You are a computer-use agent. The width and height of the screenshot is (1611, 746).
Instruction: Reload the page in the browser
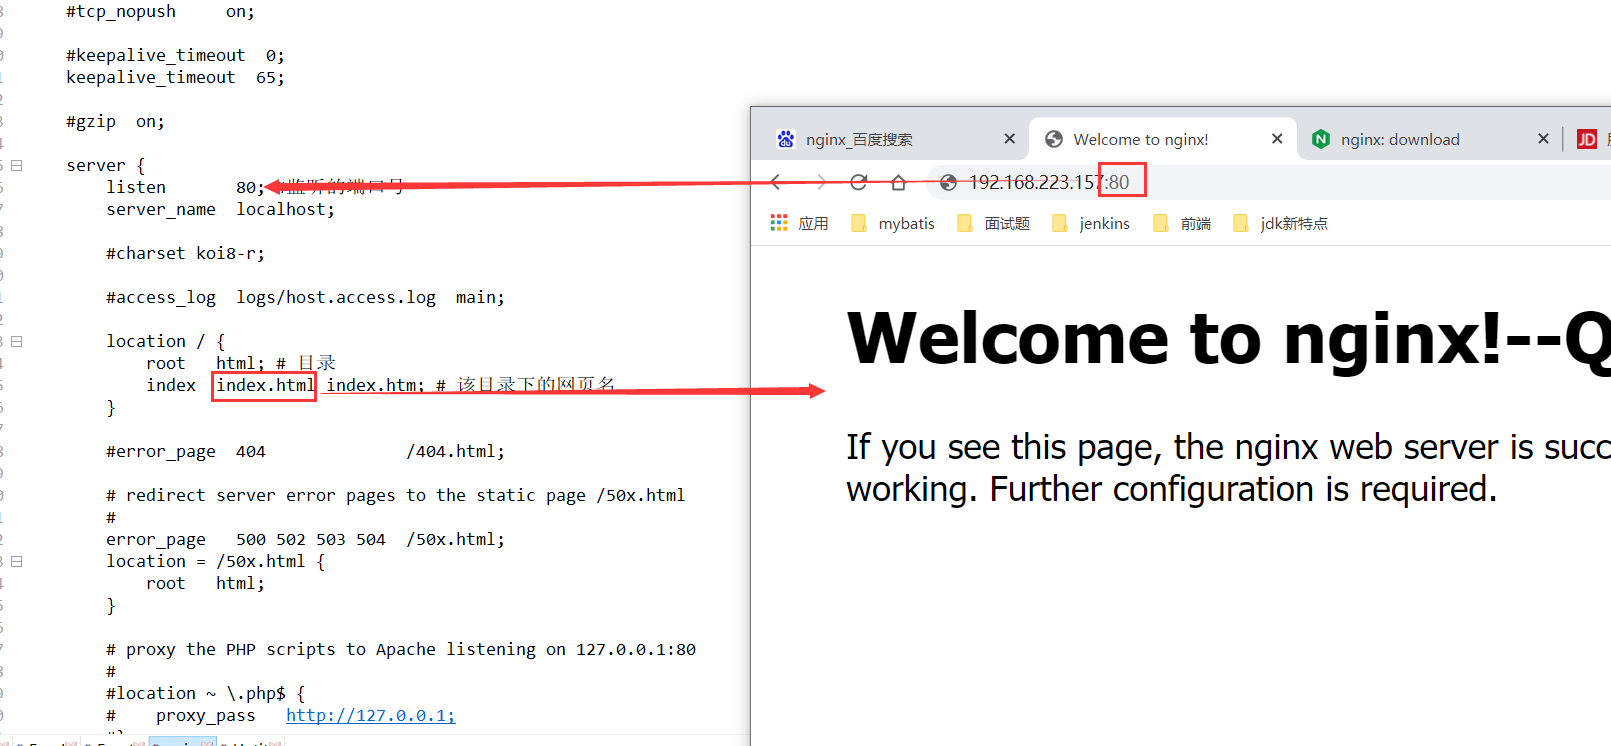tap(858, 182)
